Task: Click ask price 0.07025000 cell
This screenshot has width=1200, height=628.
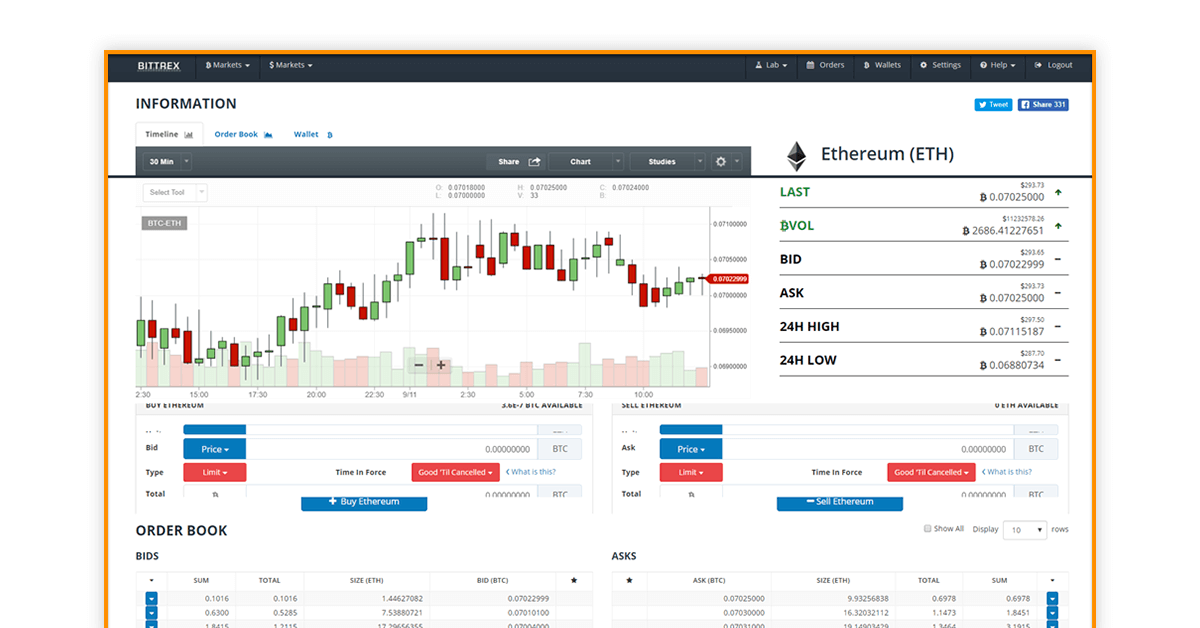Action: click(x=744, y=598)
